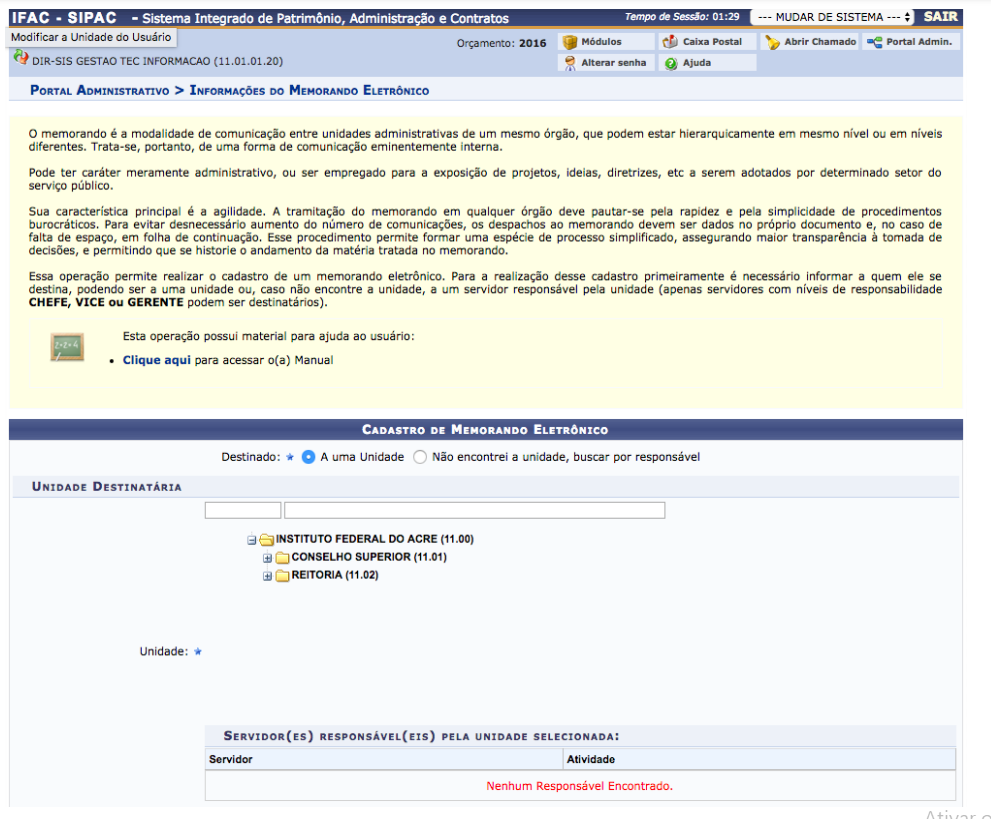Click DIR-SIS GESTAO TEC INFORMACAO unit text
Viewport: 991px width, 819px height.
(157, 61)
